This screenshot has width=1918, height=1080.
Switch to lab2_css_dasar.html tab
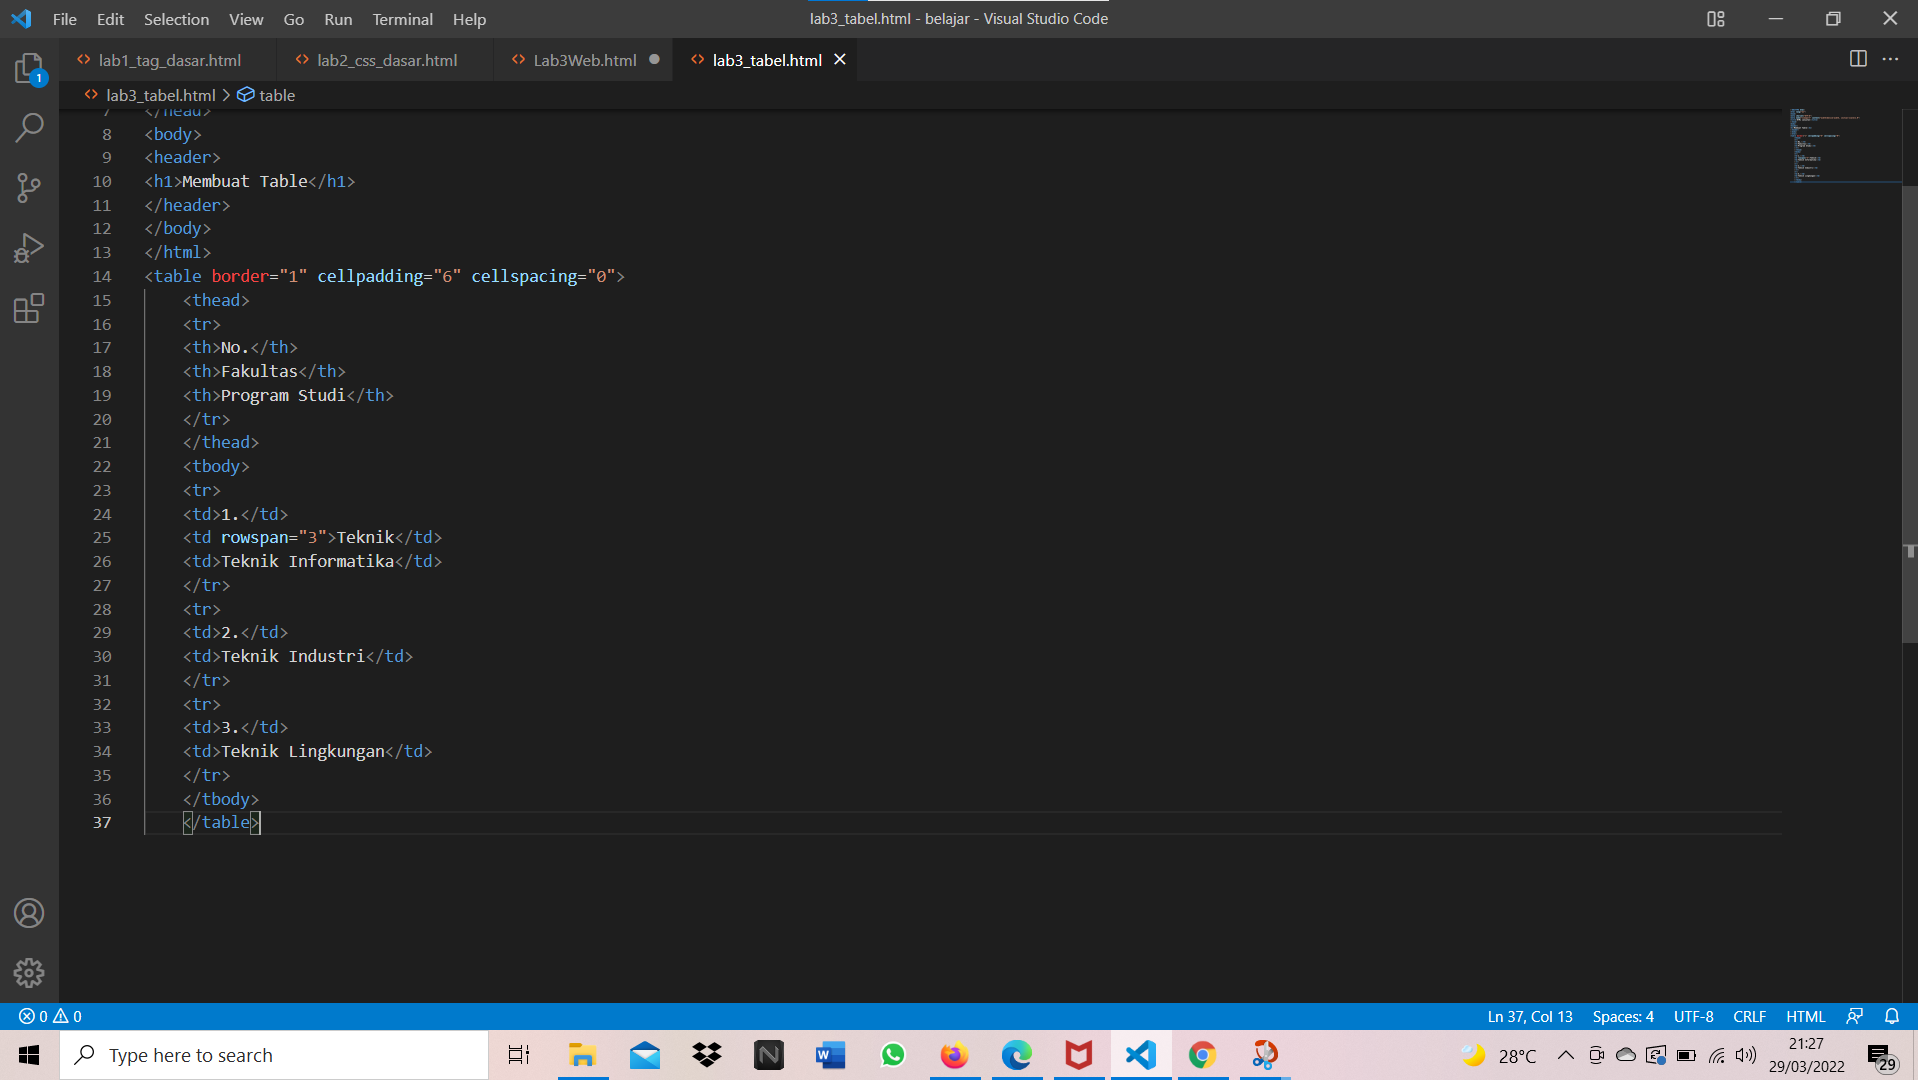(387, 60)
